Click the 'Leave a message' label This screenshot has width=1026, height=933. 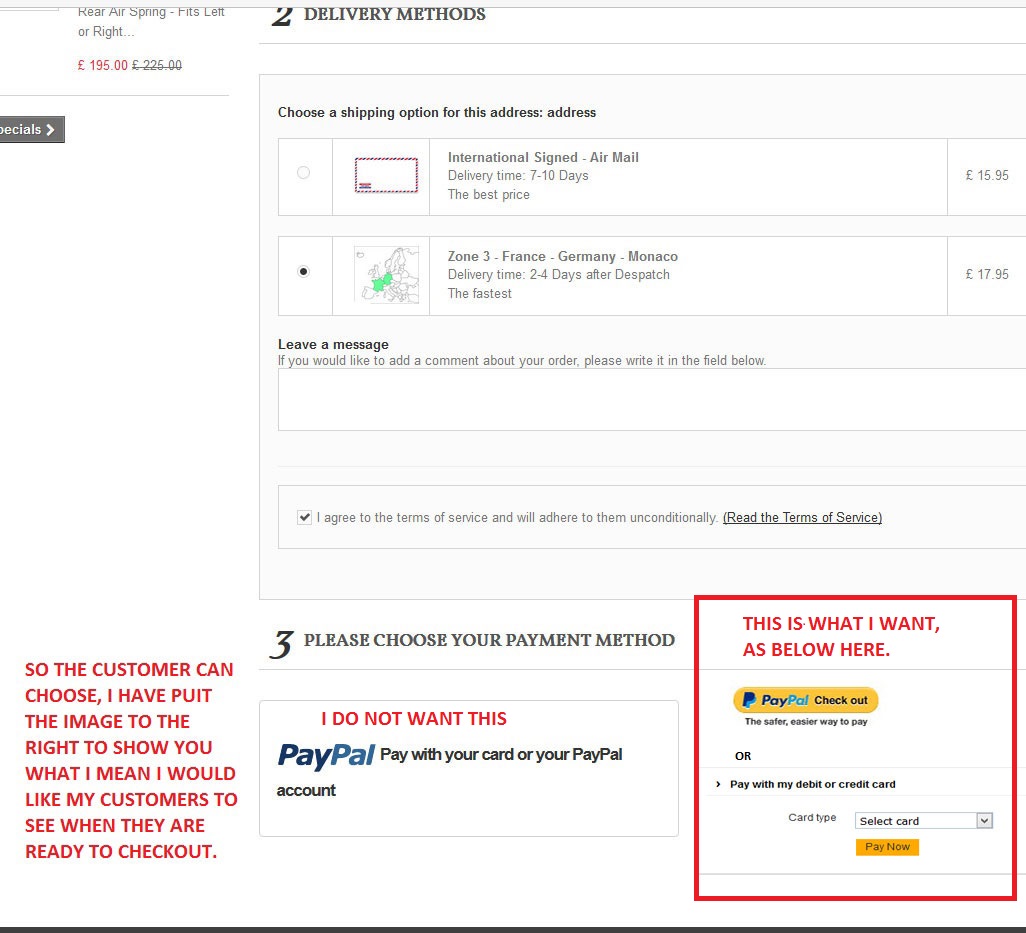coord(333,344)
